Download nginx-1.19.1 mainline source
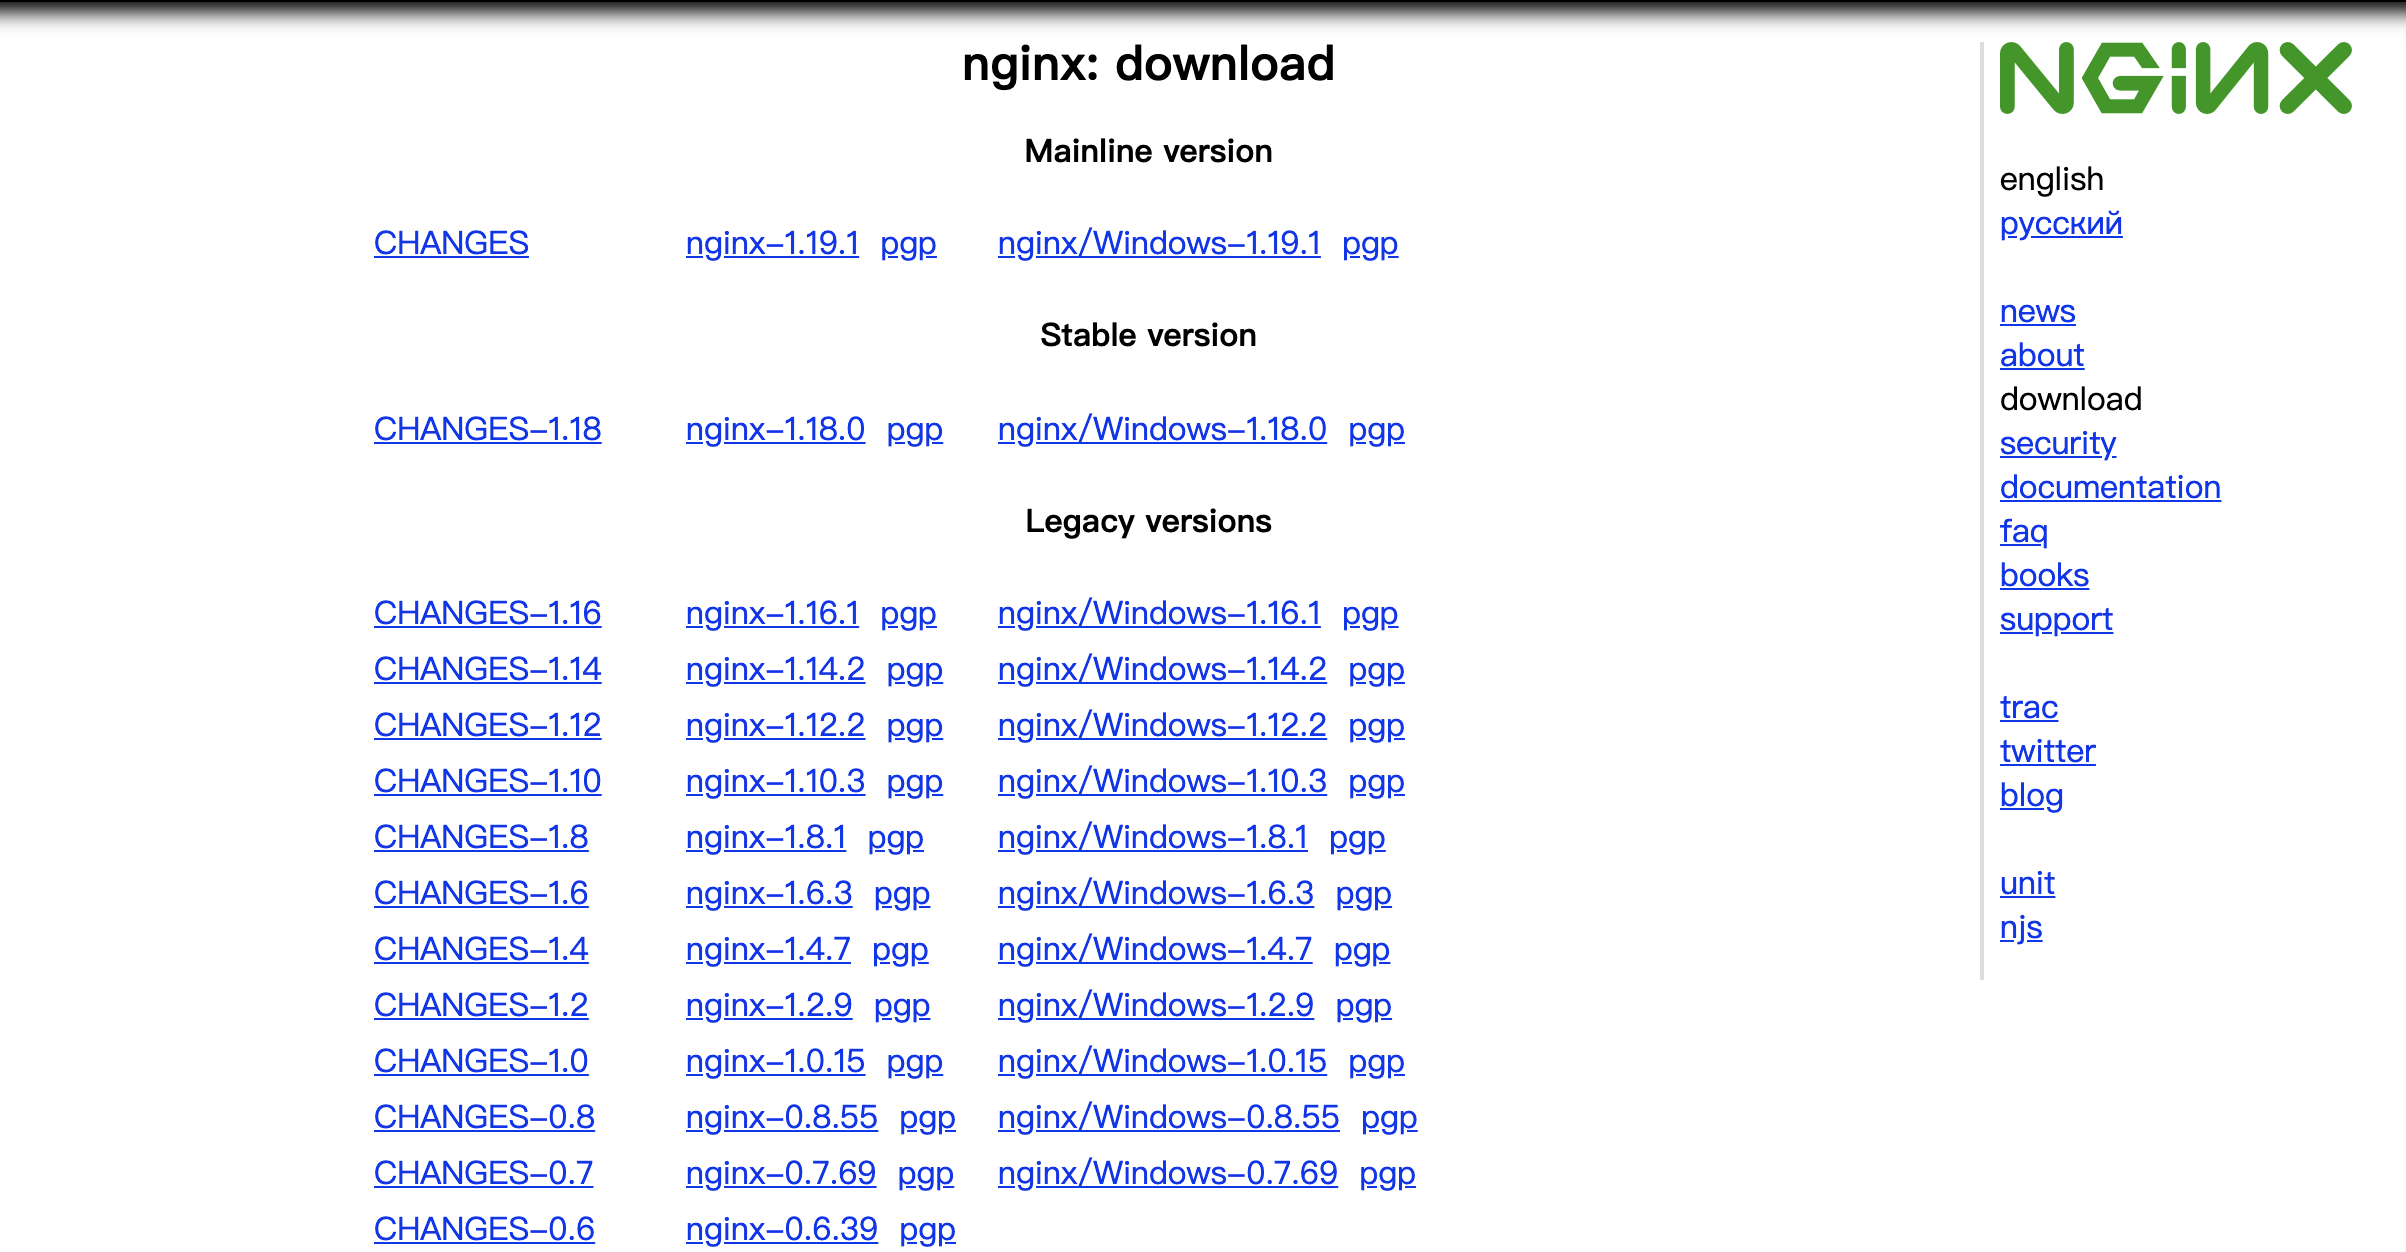This screenshot has width=2406, height=1252. tap(772, 243)
